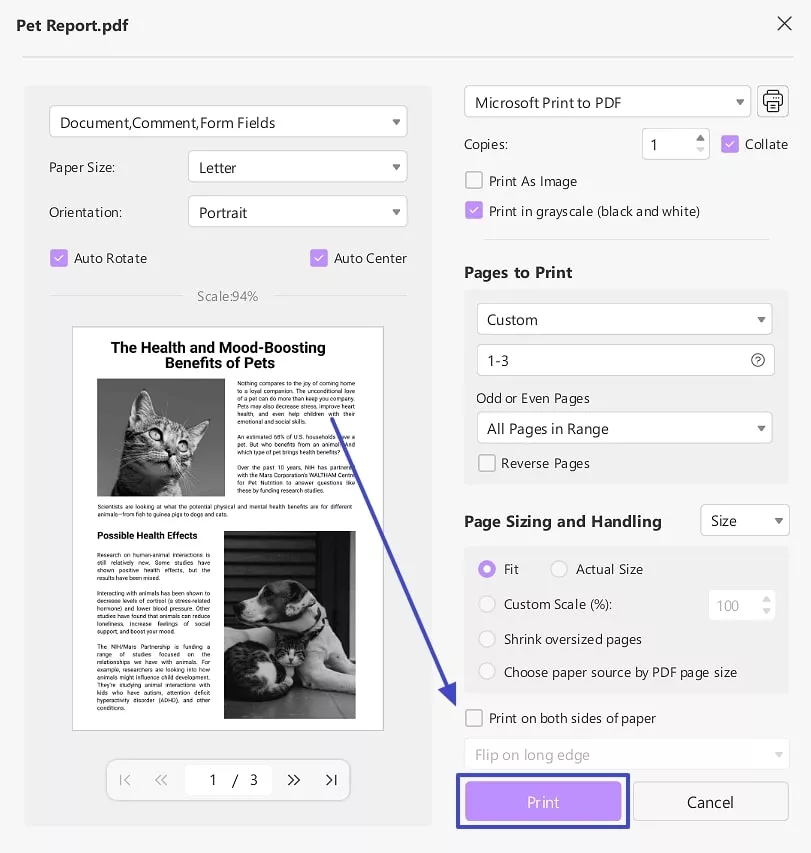Cancel the print dialog

(710, 802)
